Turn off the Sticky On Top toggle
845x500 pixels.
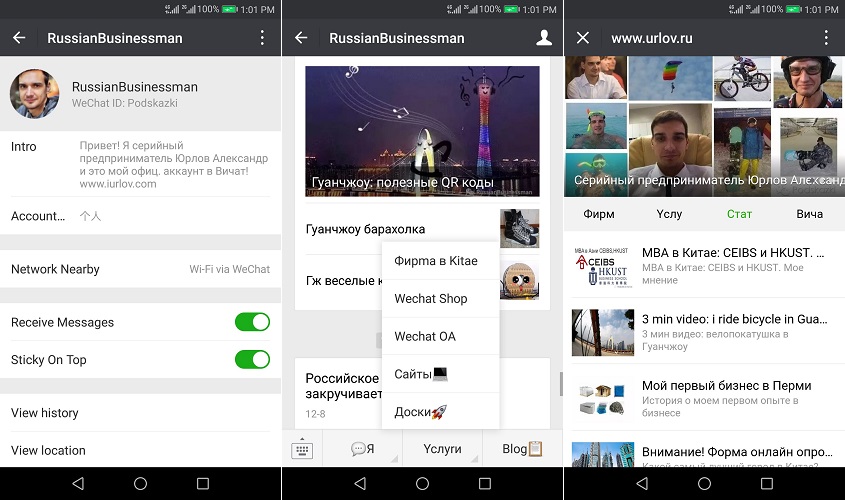tap(252, 359)
